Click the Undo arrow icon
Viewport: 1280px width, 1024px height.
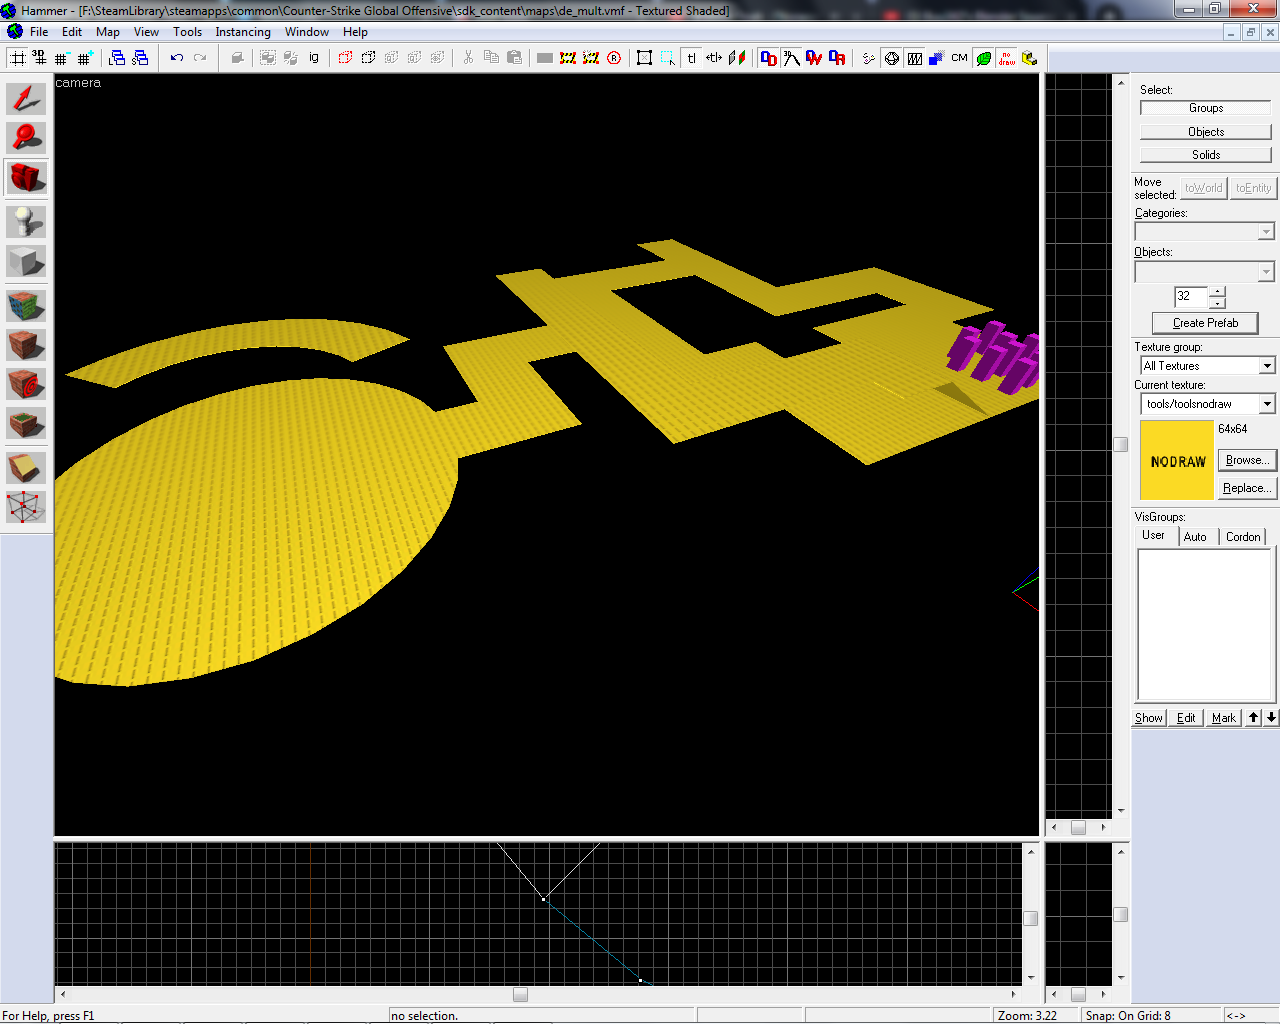tap(177, 58)
